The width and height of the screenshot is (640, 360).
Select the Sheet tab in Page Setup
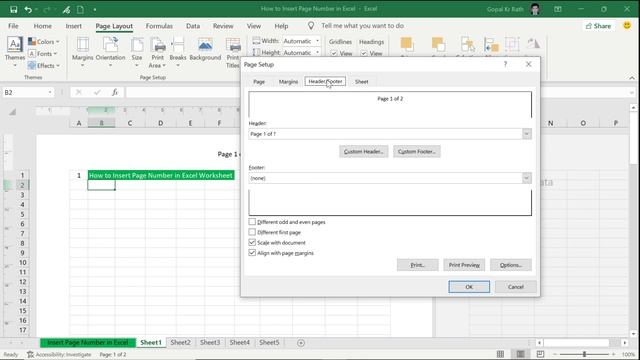[x=361, y=82]
